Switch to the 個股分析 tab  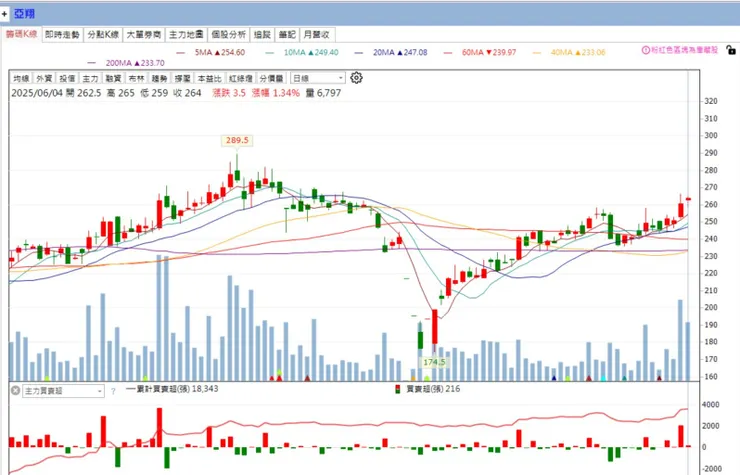pyautogui.click(x=228, y=34)
